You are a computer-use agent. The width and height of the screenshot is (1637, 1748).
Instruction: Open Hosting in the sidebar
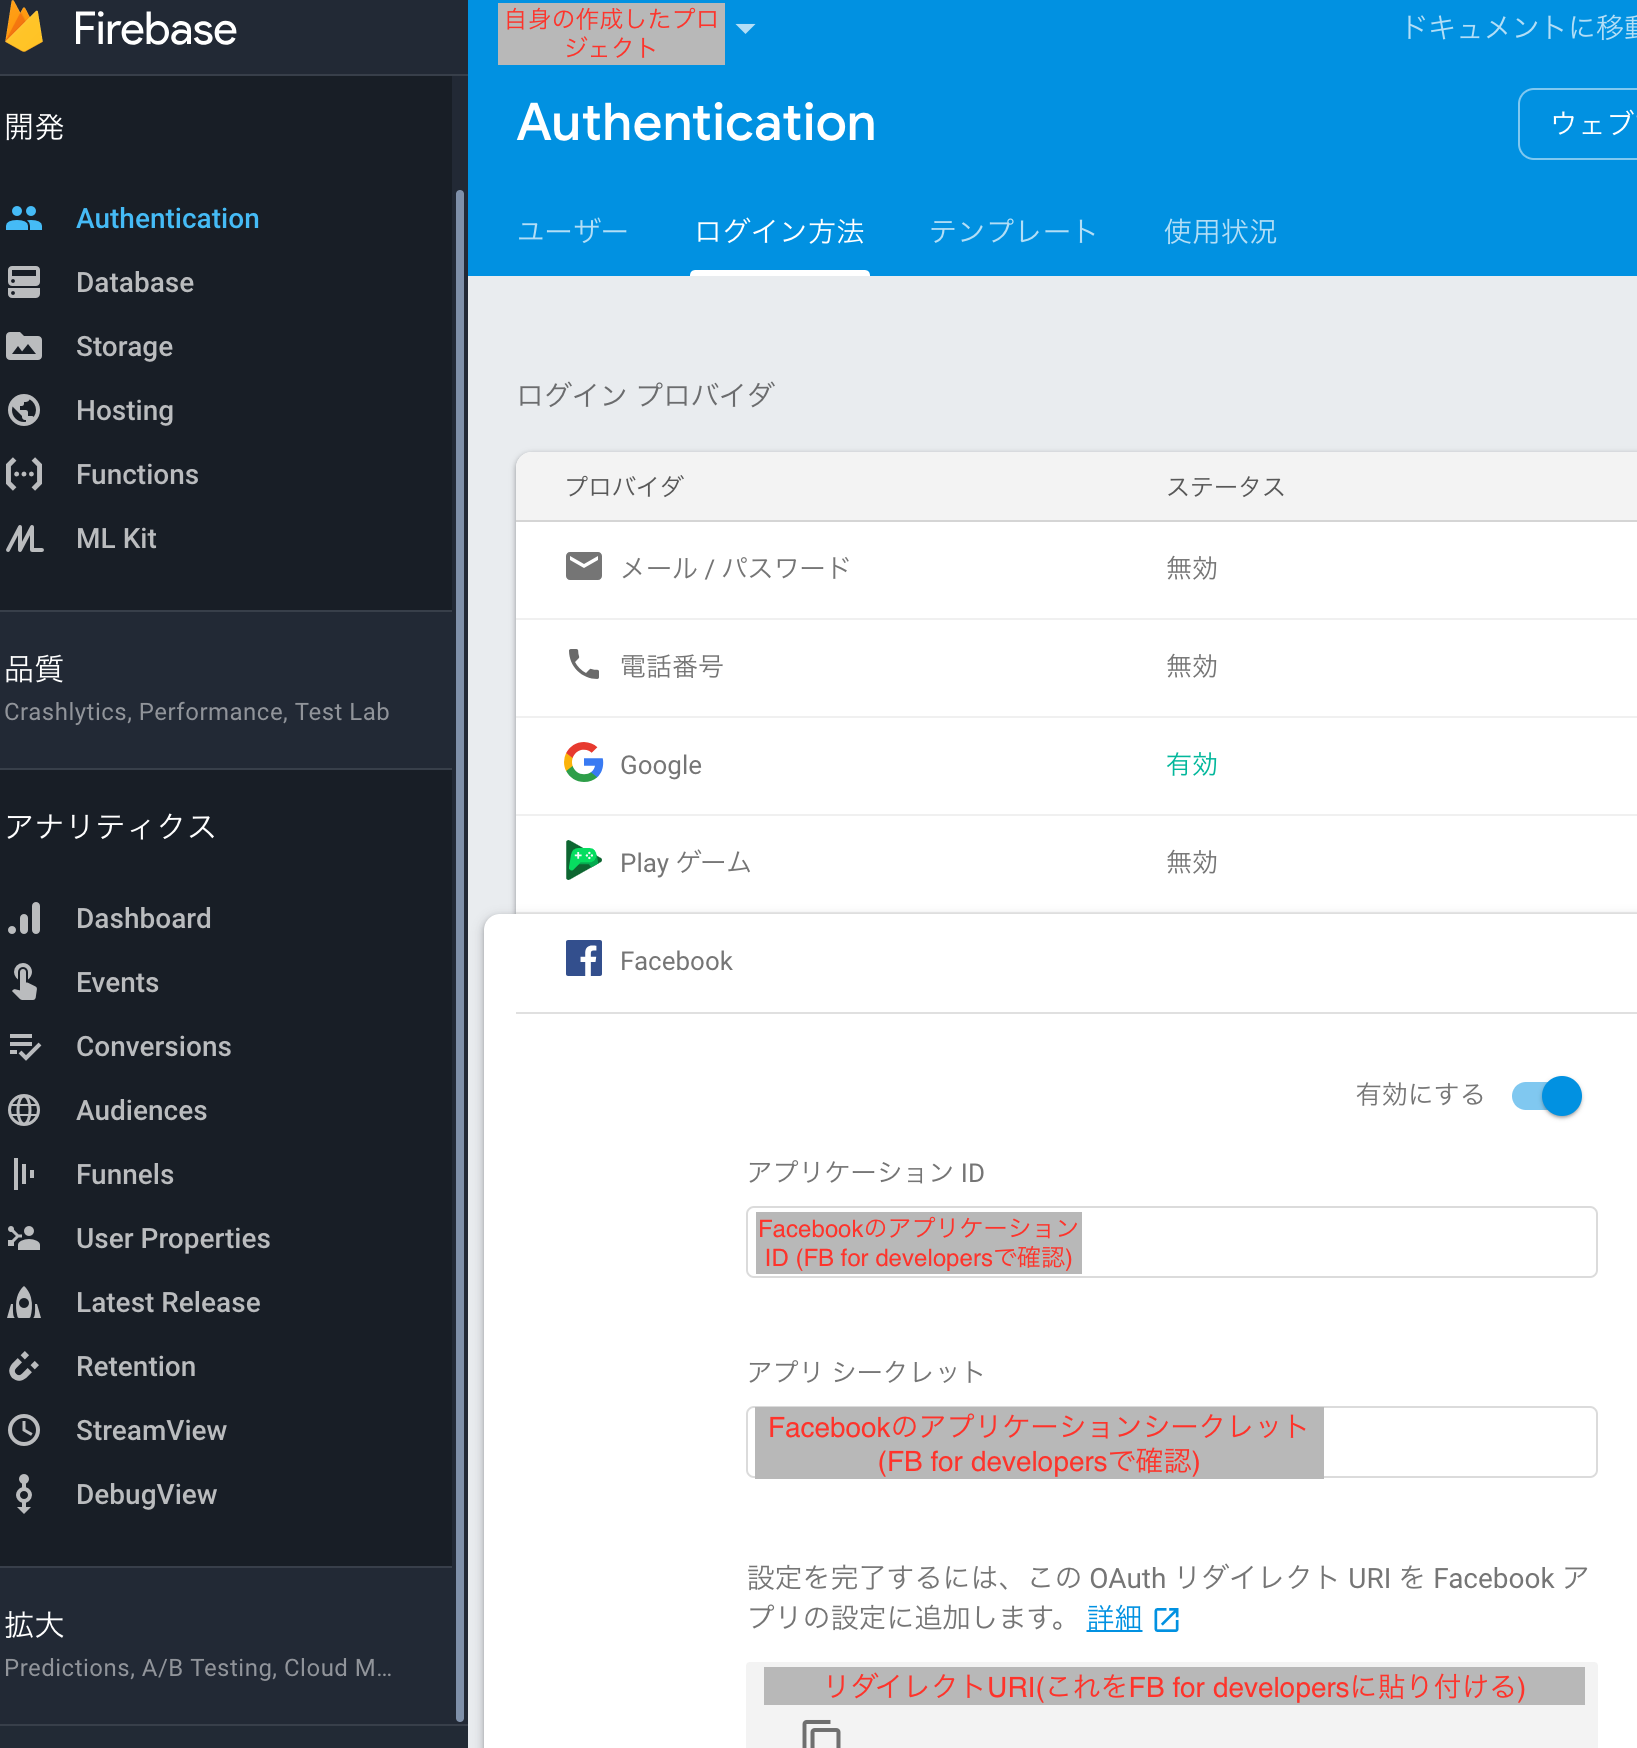point(125,410)
